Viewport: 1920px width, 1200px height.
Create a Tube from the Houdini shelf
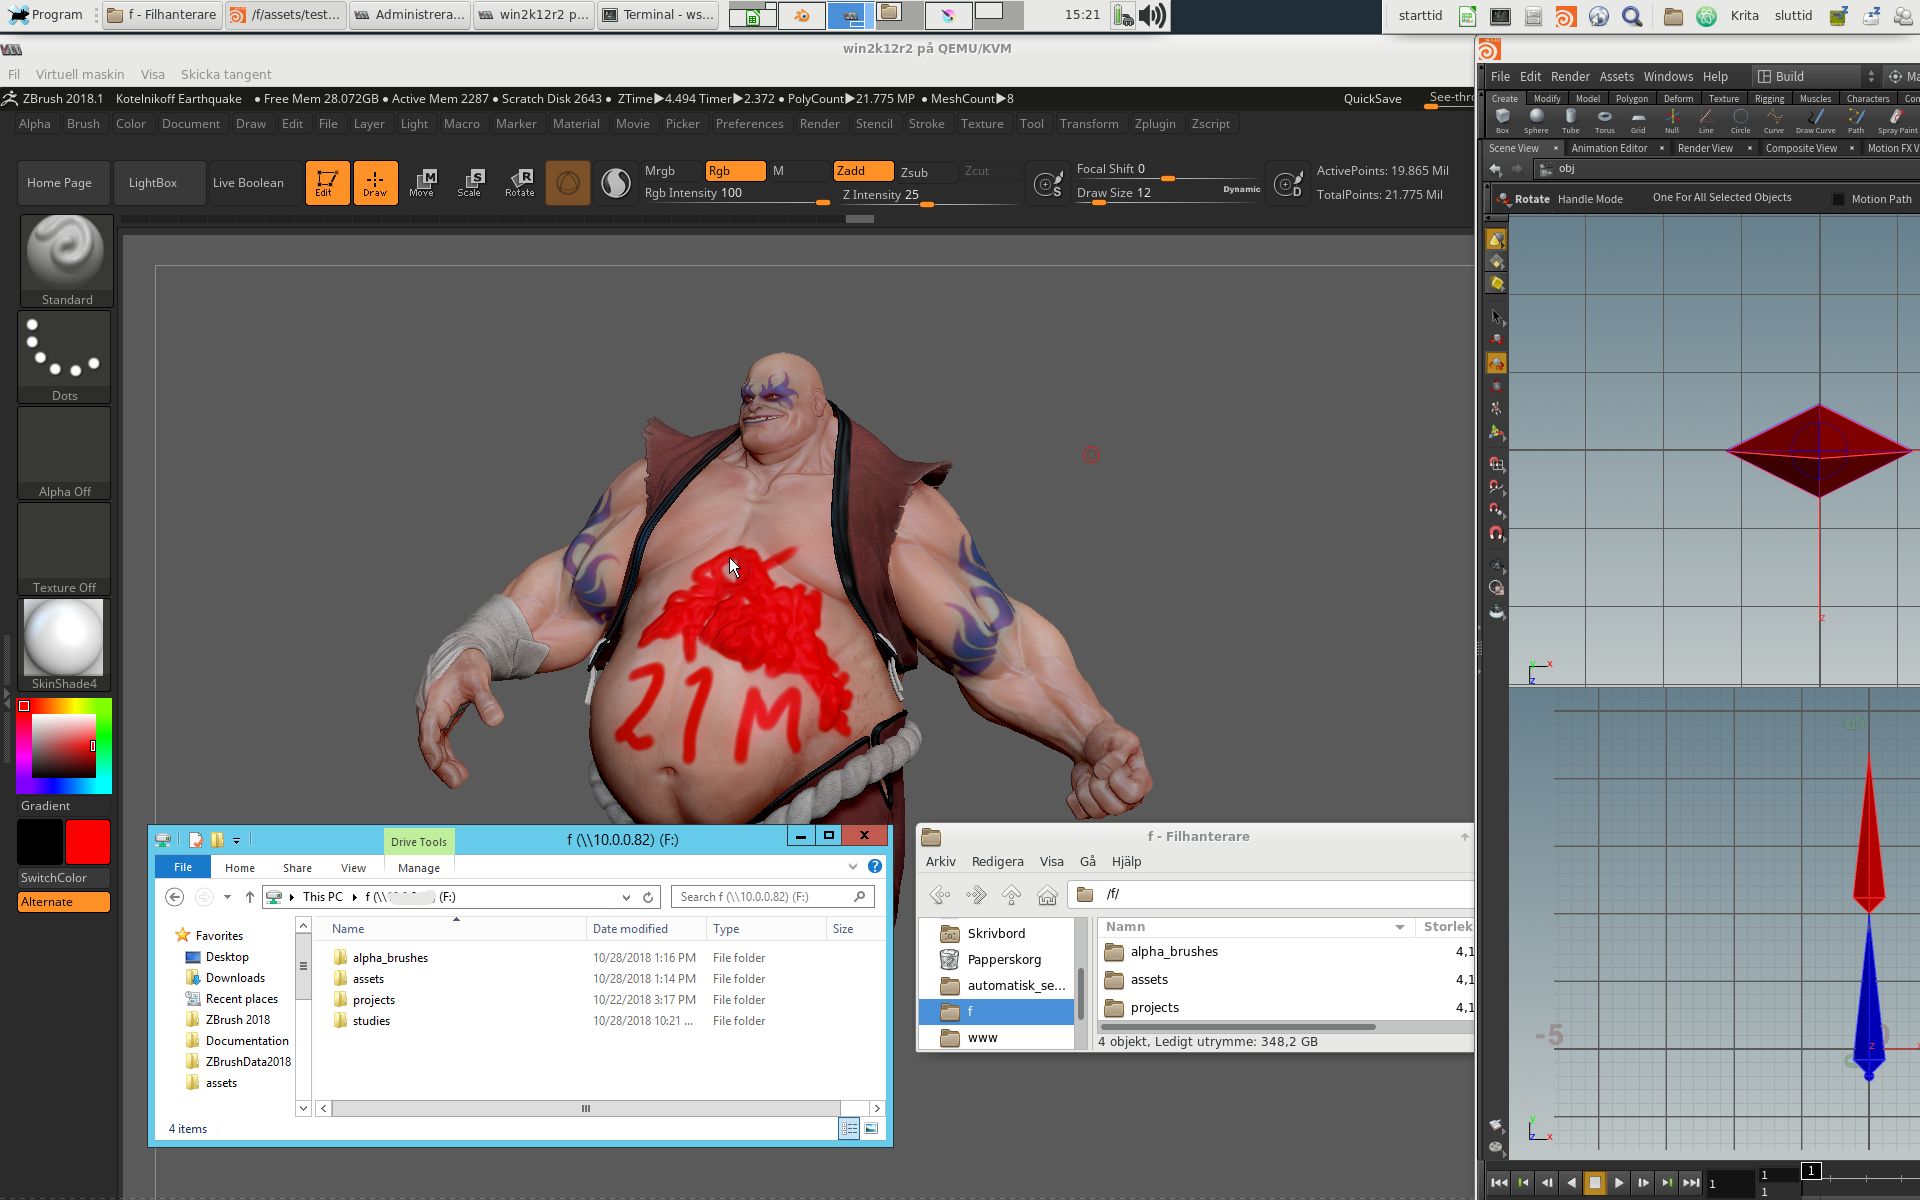tap(1570, 121)
